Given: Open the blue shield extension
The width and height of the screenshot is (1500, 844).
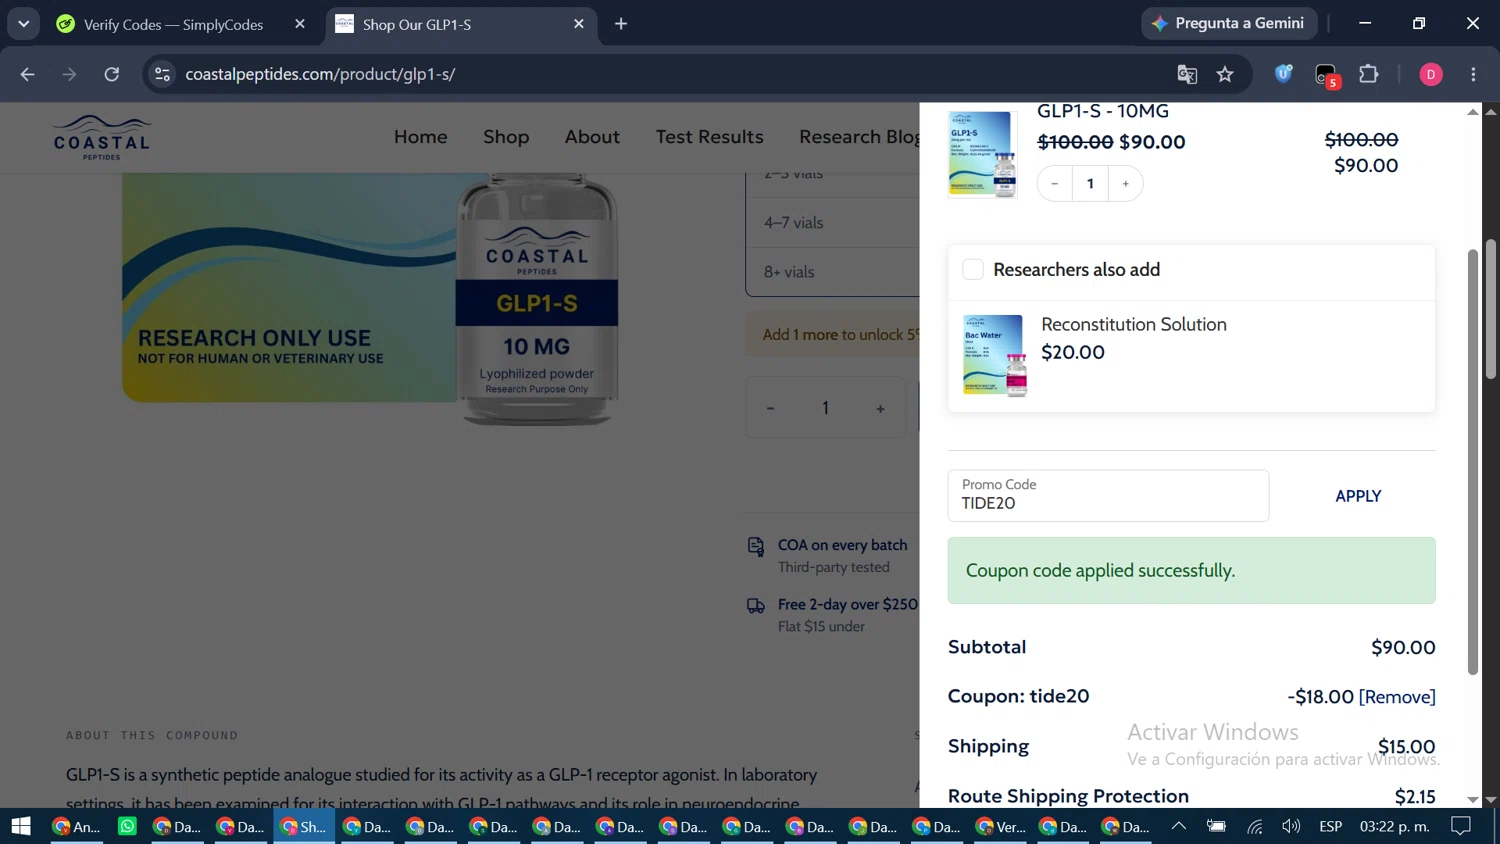Looking at the screenshot, I should (1284, 74).
